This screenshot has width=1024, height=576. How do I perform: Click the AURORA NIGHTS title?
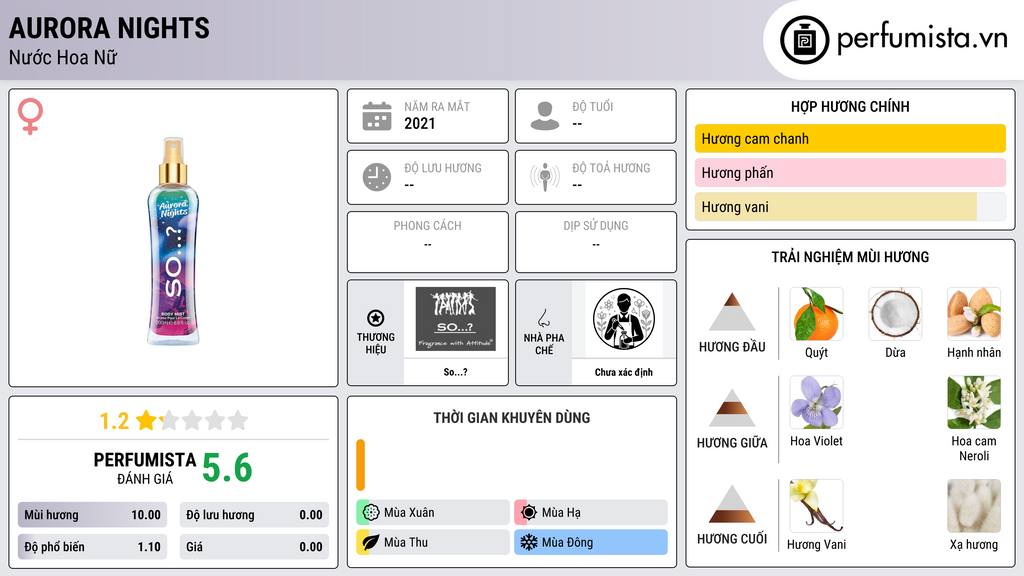coord(109,28)
